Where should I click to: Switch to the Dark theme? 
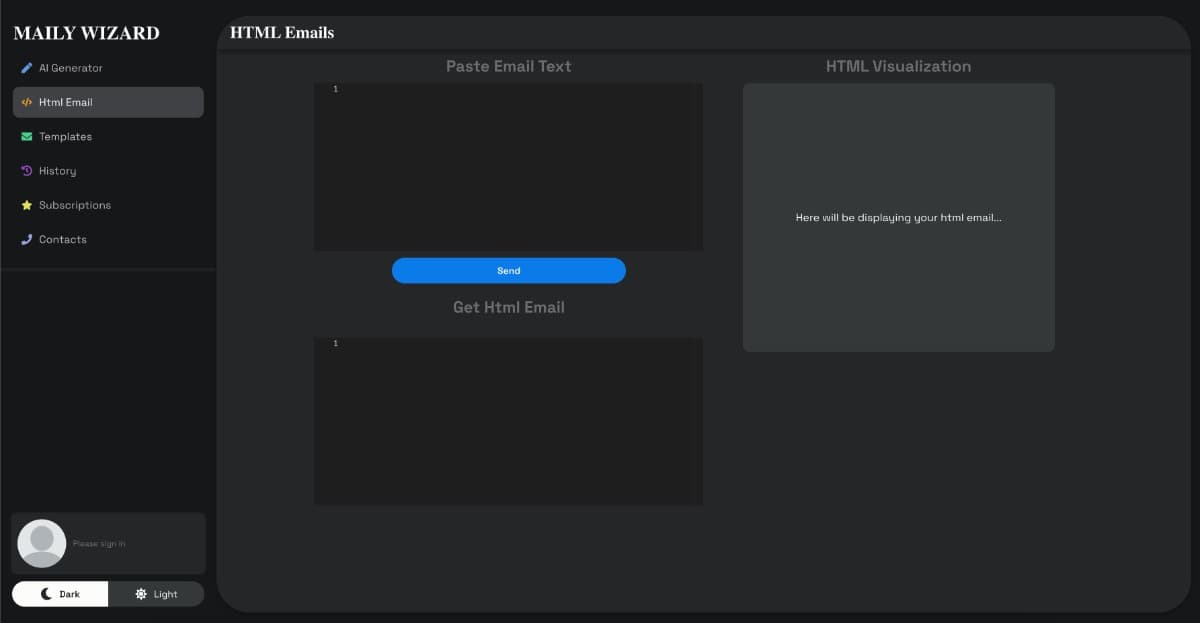pos(60,594)
